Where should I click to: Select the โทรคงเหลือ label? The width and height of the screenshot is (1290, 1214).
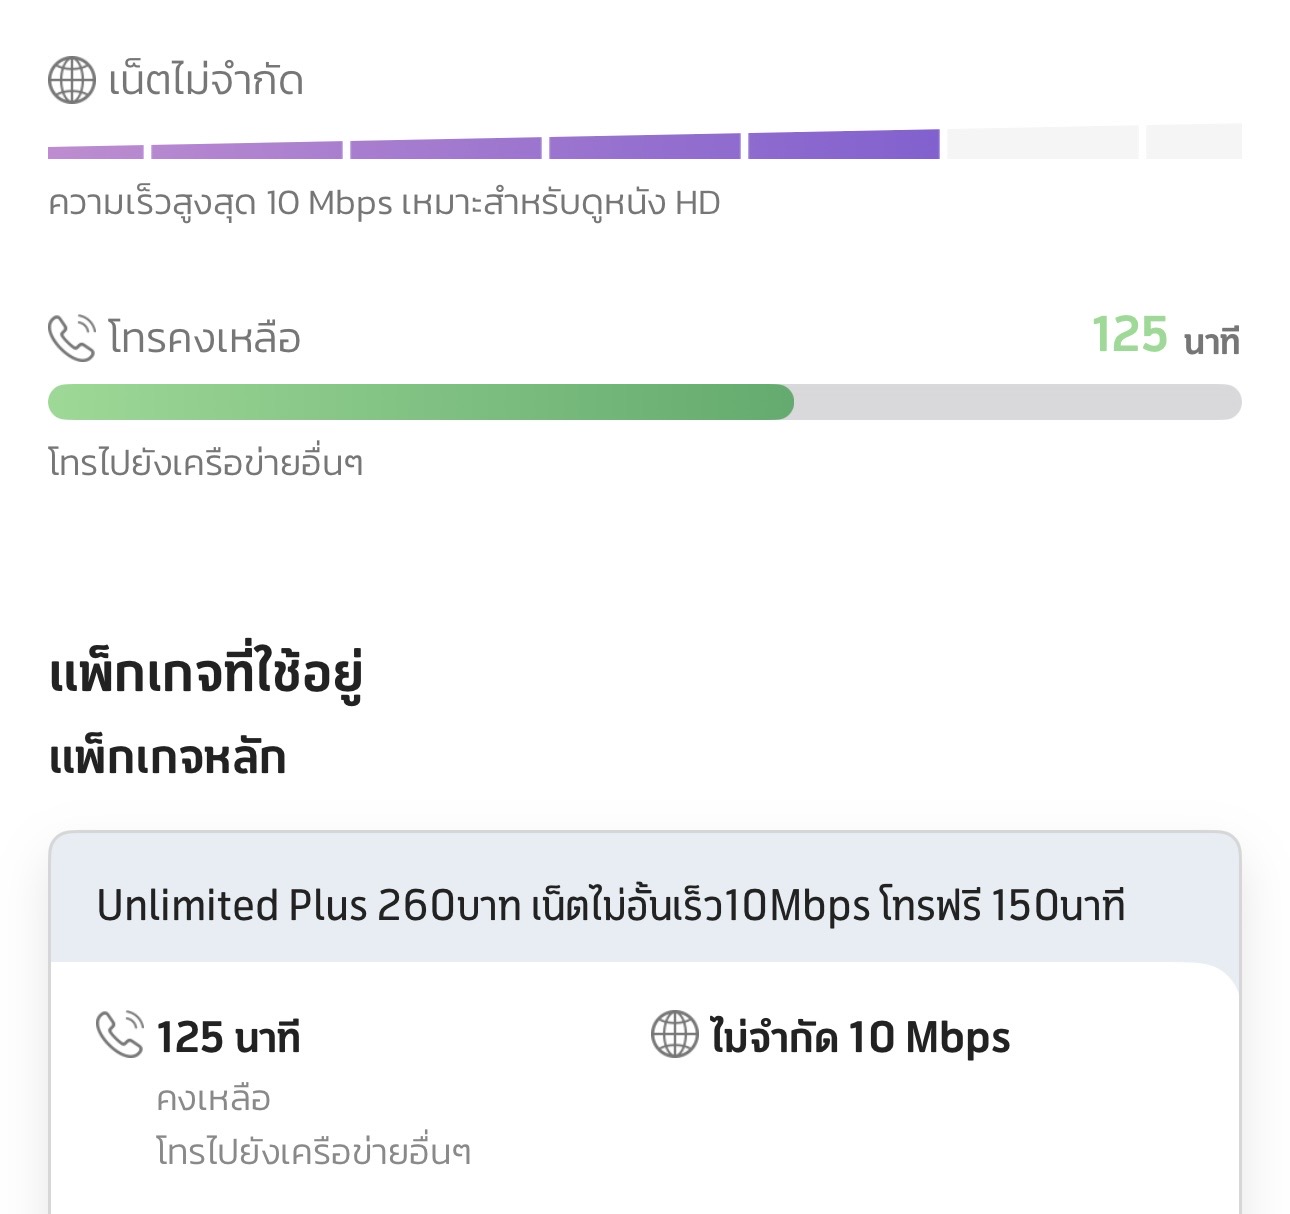204,338
